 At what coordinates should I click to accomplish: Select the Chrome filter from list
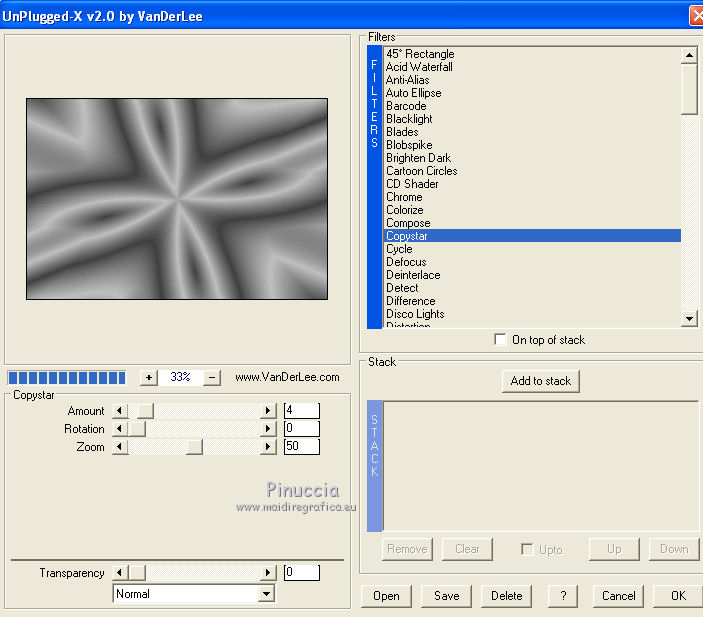(404, 197)
